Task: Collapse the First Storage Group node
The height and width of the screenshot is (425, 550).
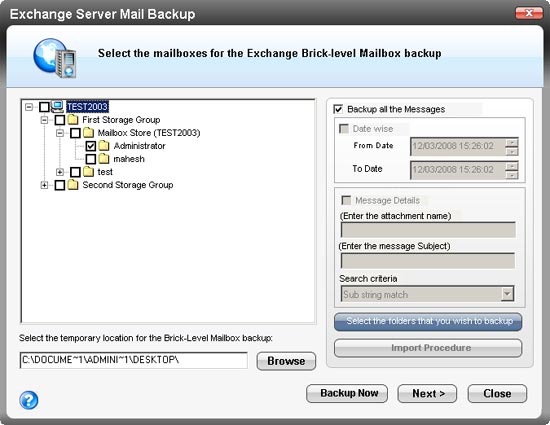Action: [x=44, y=120]
